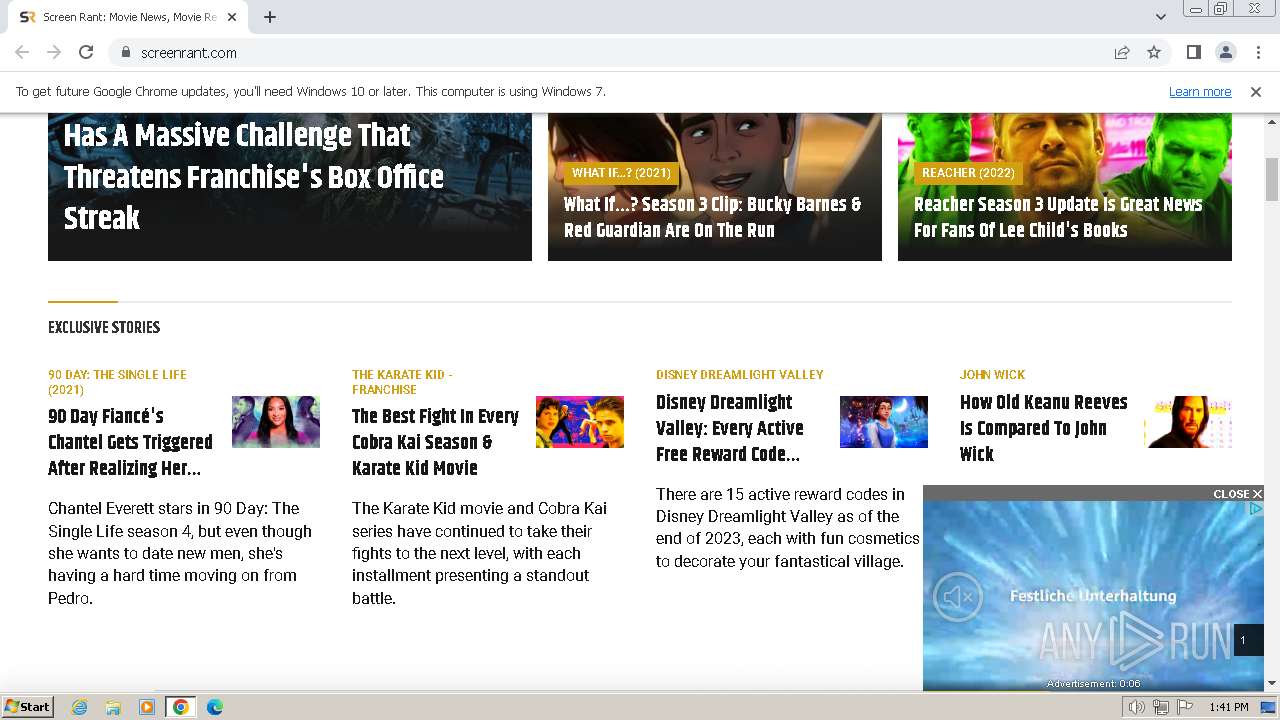Expand the tab search chevron

click(x=1160, y=17)
